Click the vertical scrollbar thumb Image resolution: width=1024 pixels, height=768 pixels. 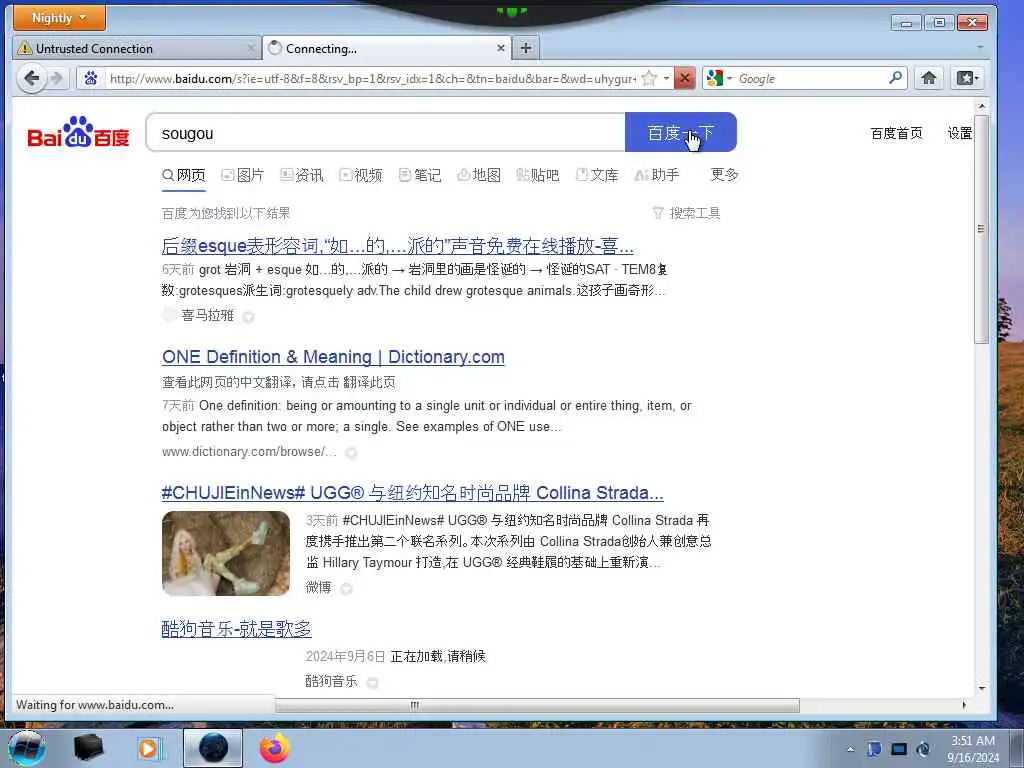(981, 229)
